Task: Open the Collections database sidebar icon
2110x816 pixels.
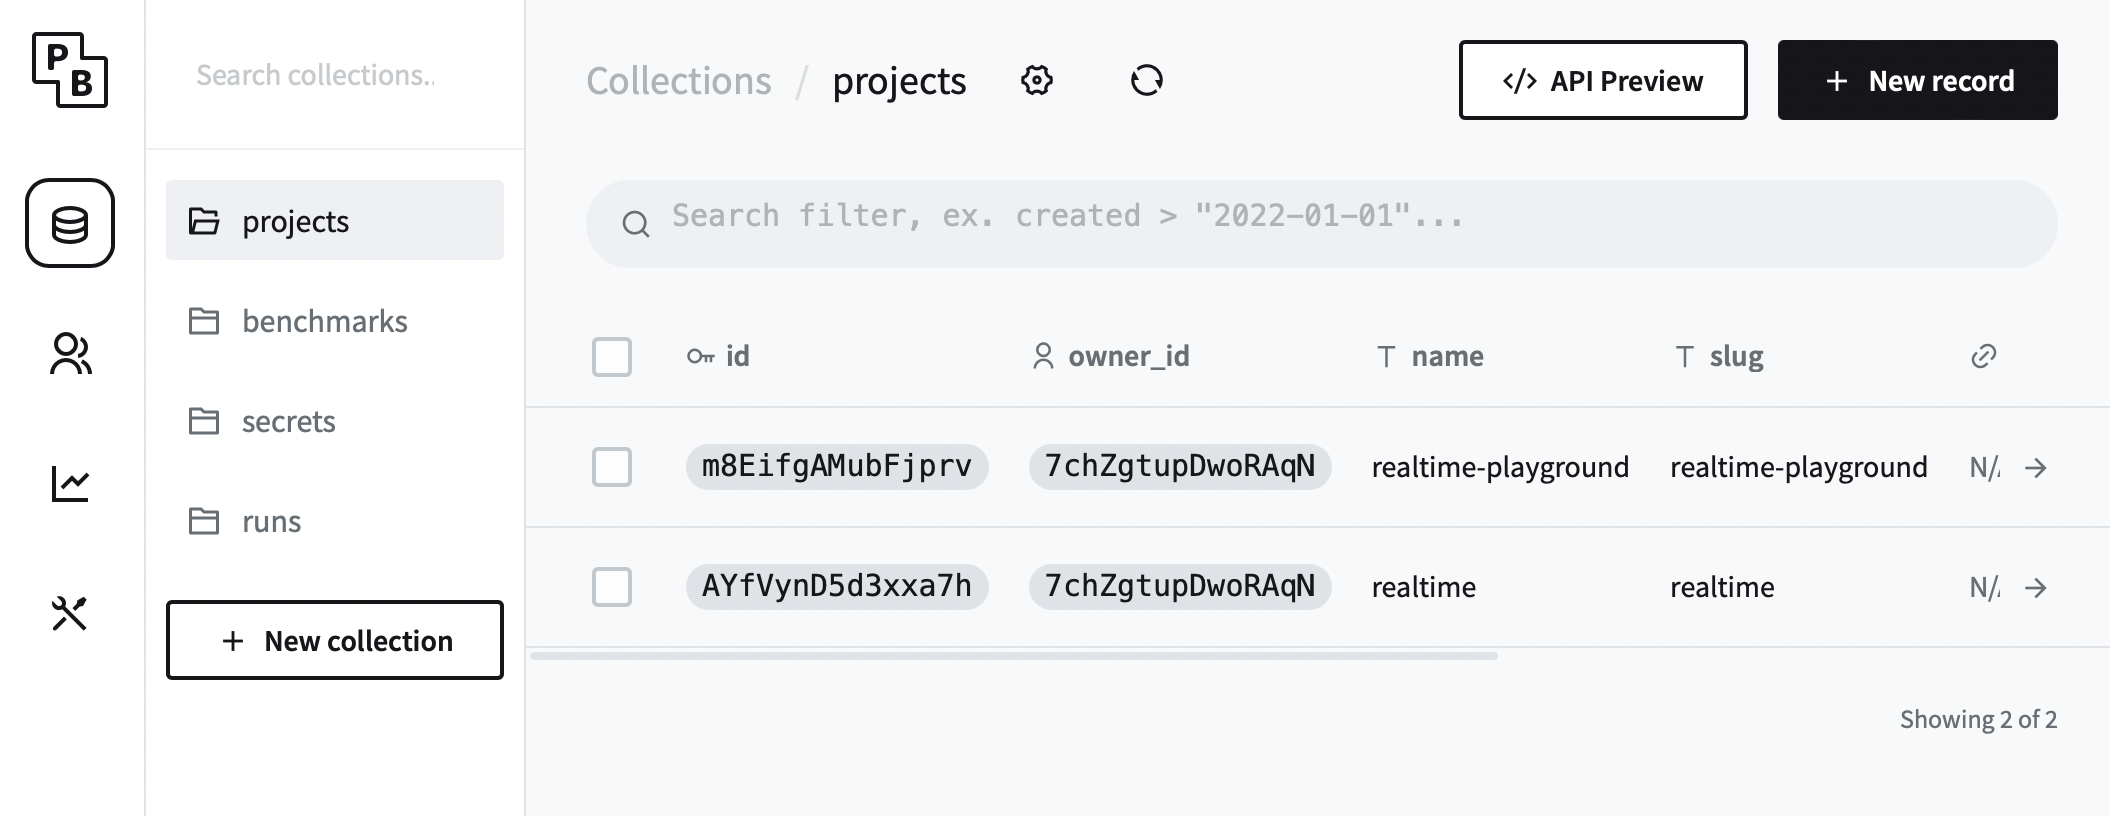Action: 70,223
